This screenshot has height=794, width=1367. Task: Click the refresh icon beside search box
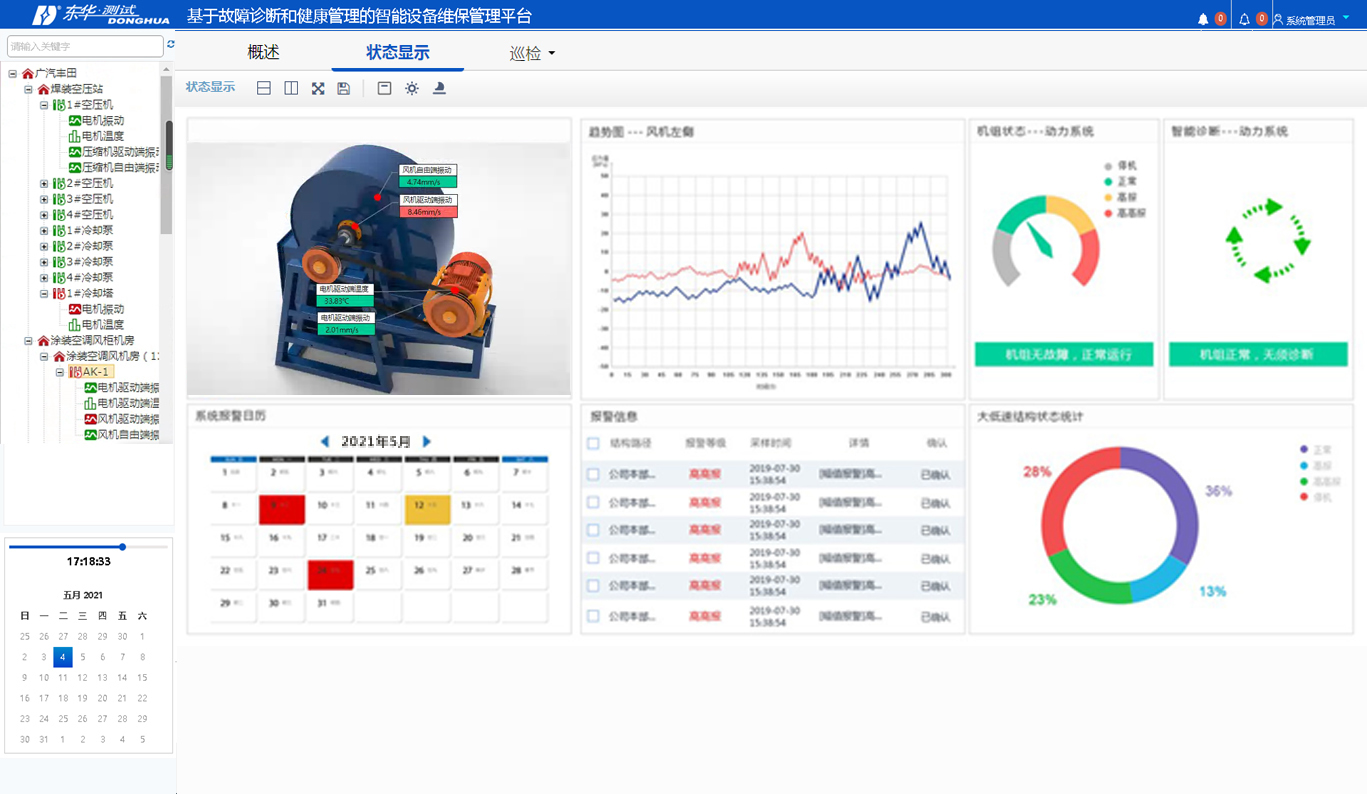point(171,45)
